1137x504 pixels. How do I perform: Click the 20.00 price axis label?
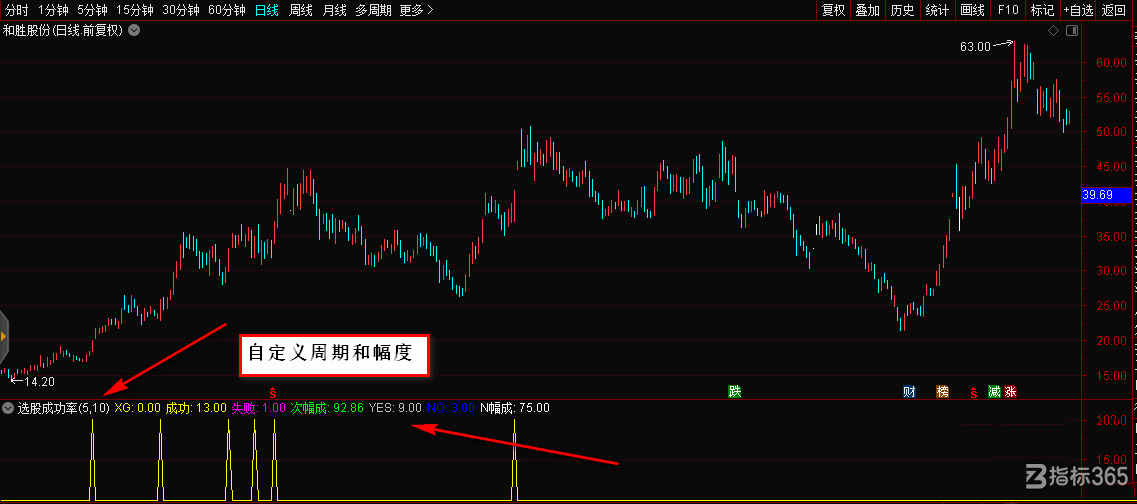[x=1111, y=341]
